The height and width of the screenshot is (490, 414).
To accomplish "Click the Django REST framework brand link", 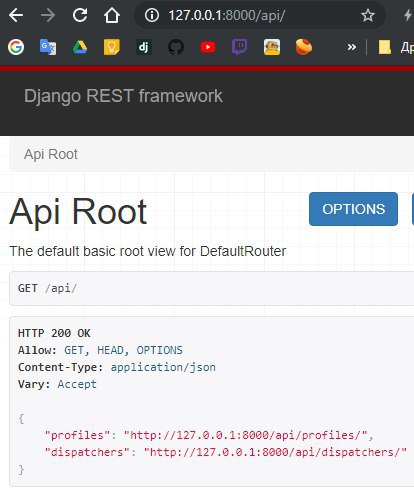I will 123,96.
